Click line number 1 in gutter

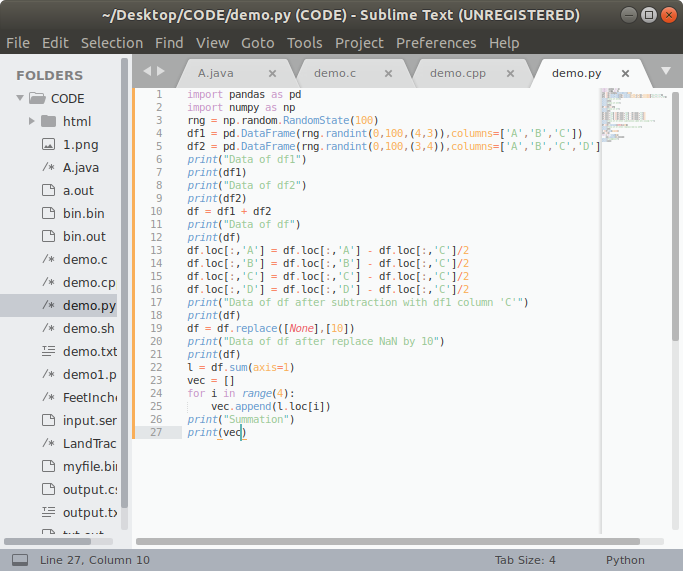tap(159, 94)
